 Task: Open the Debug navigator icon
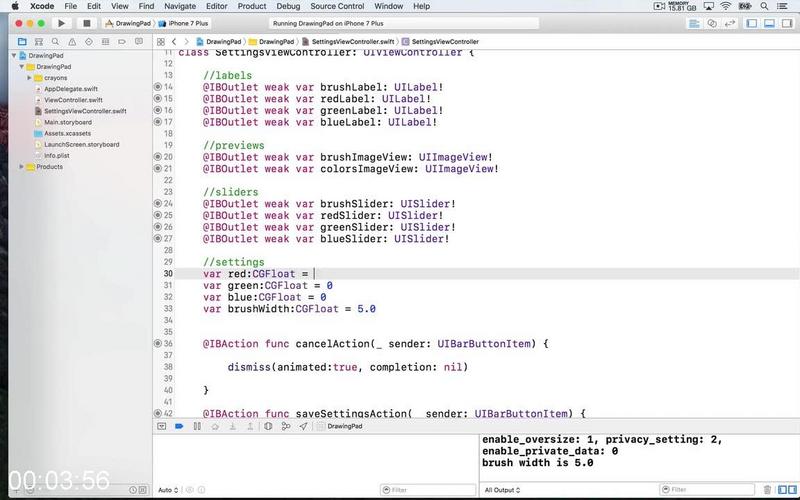[106, 42]
